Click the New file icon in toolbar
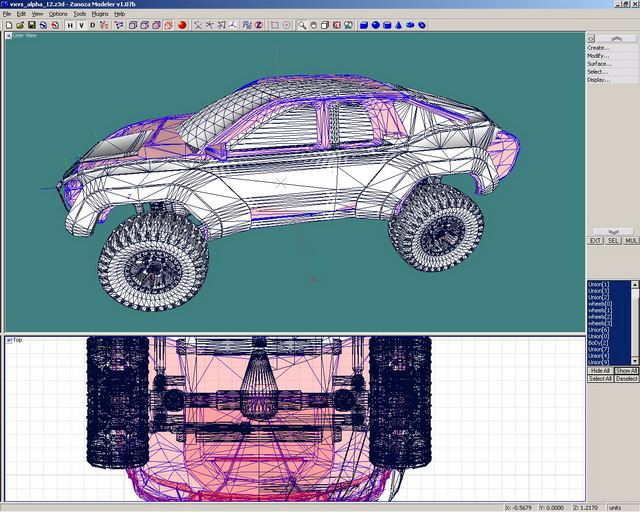Viewport: 640px width, 512px height. click(8, 25)
